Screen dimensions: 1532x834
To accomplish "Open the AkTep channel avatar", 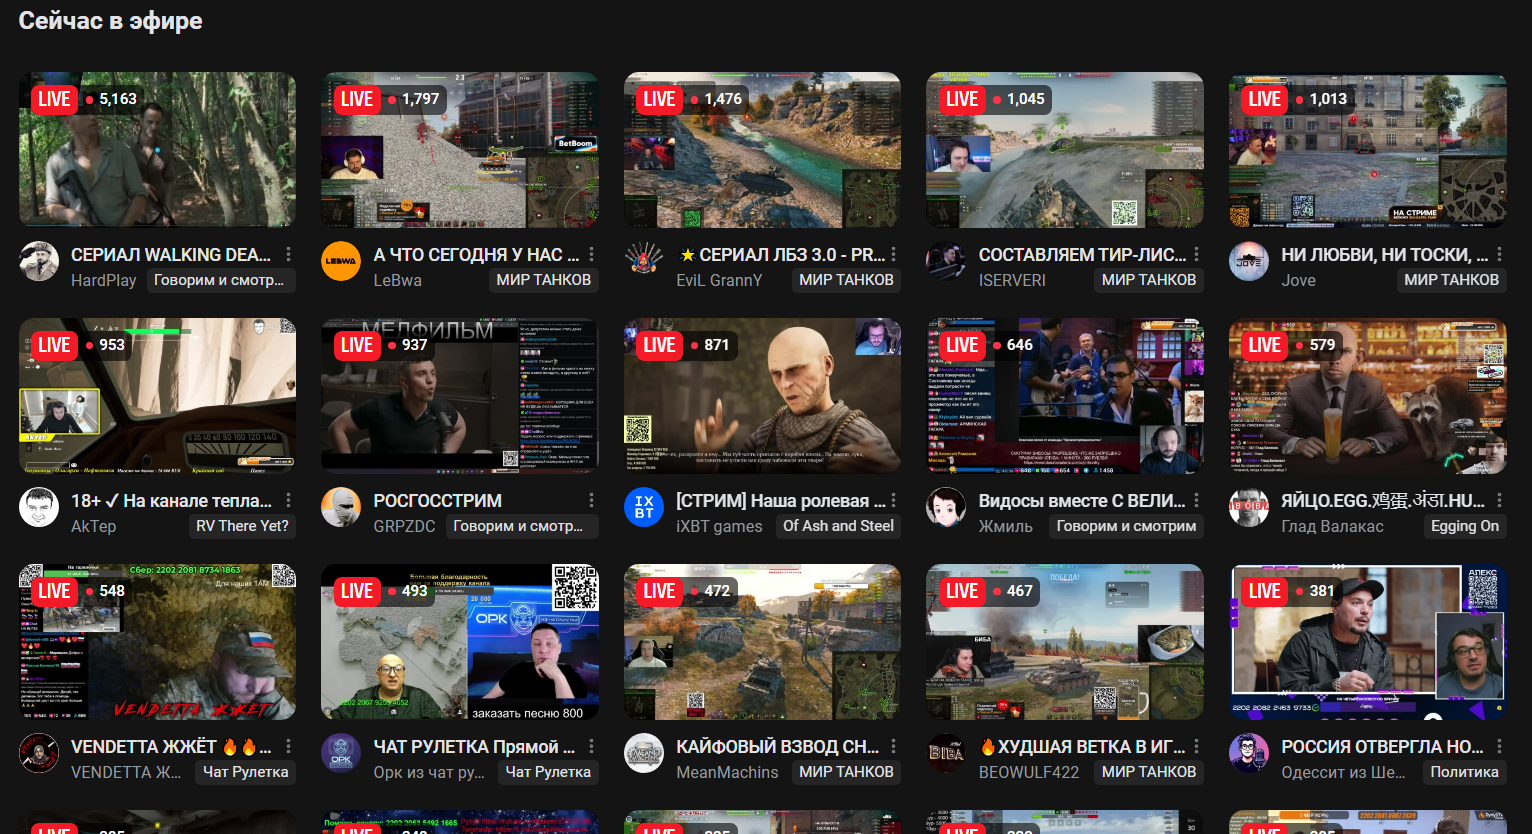I will 39,508.
